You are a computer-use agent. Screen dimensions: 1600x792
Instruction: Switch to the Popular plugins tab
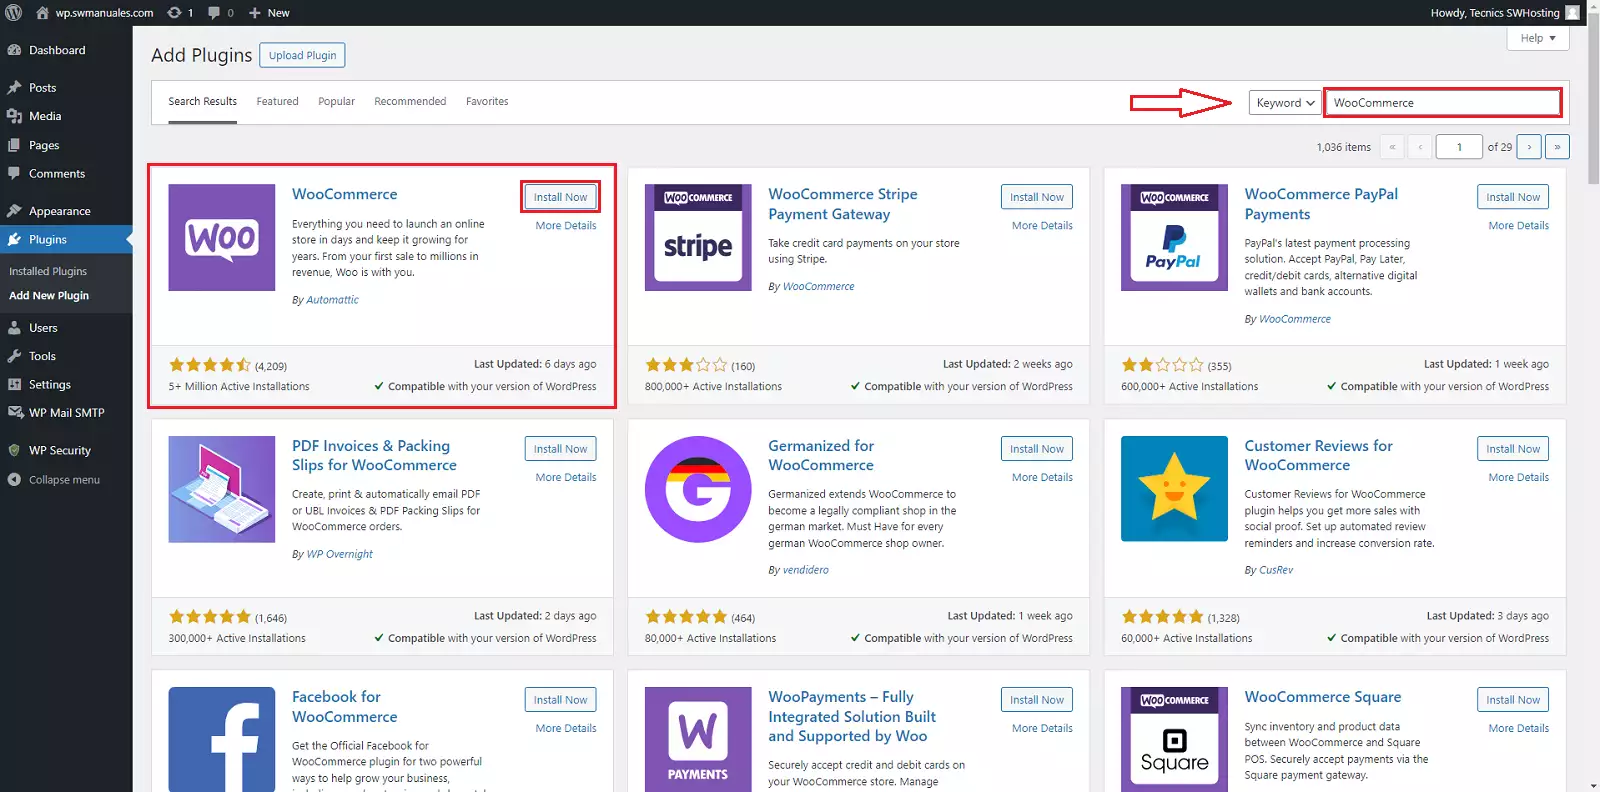(336, 102)
